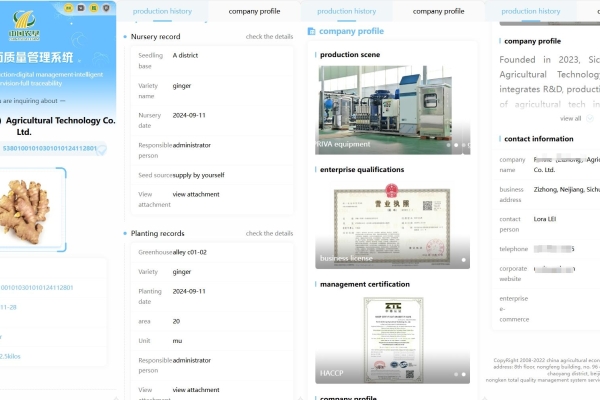Click the blurred telephone number
Screen dimensions: 600x400
click(554, 249)
